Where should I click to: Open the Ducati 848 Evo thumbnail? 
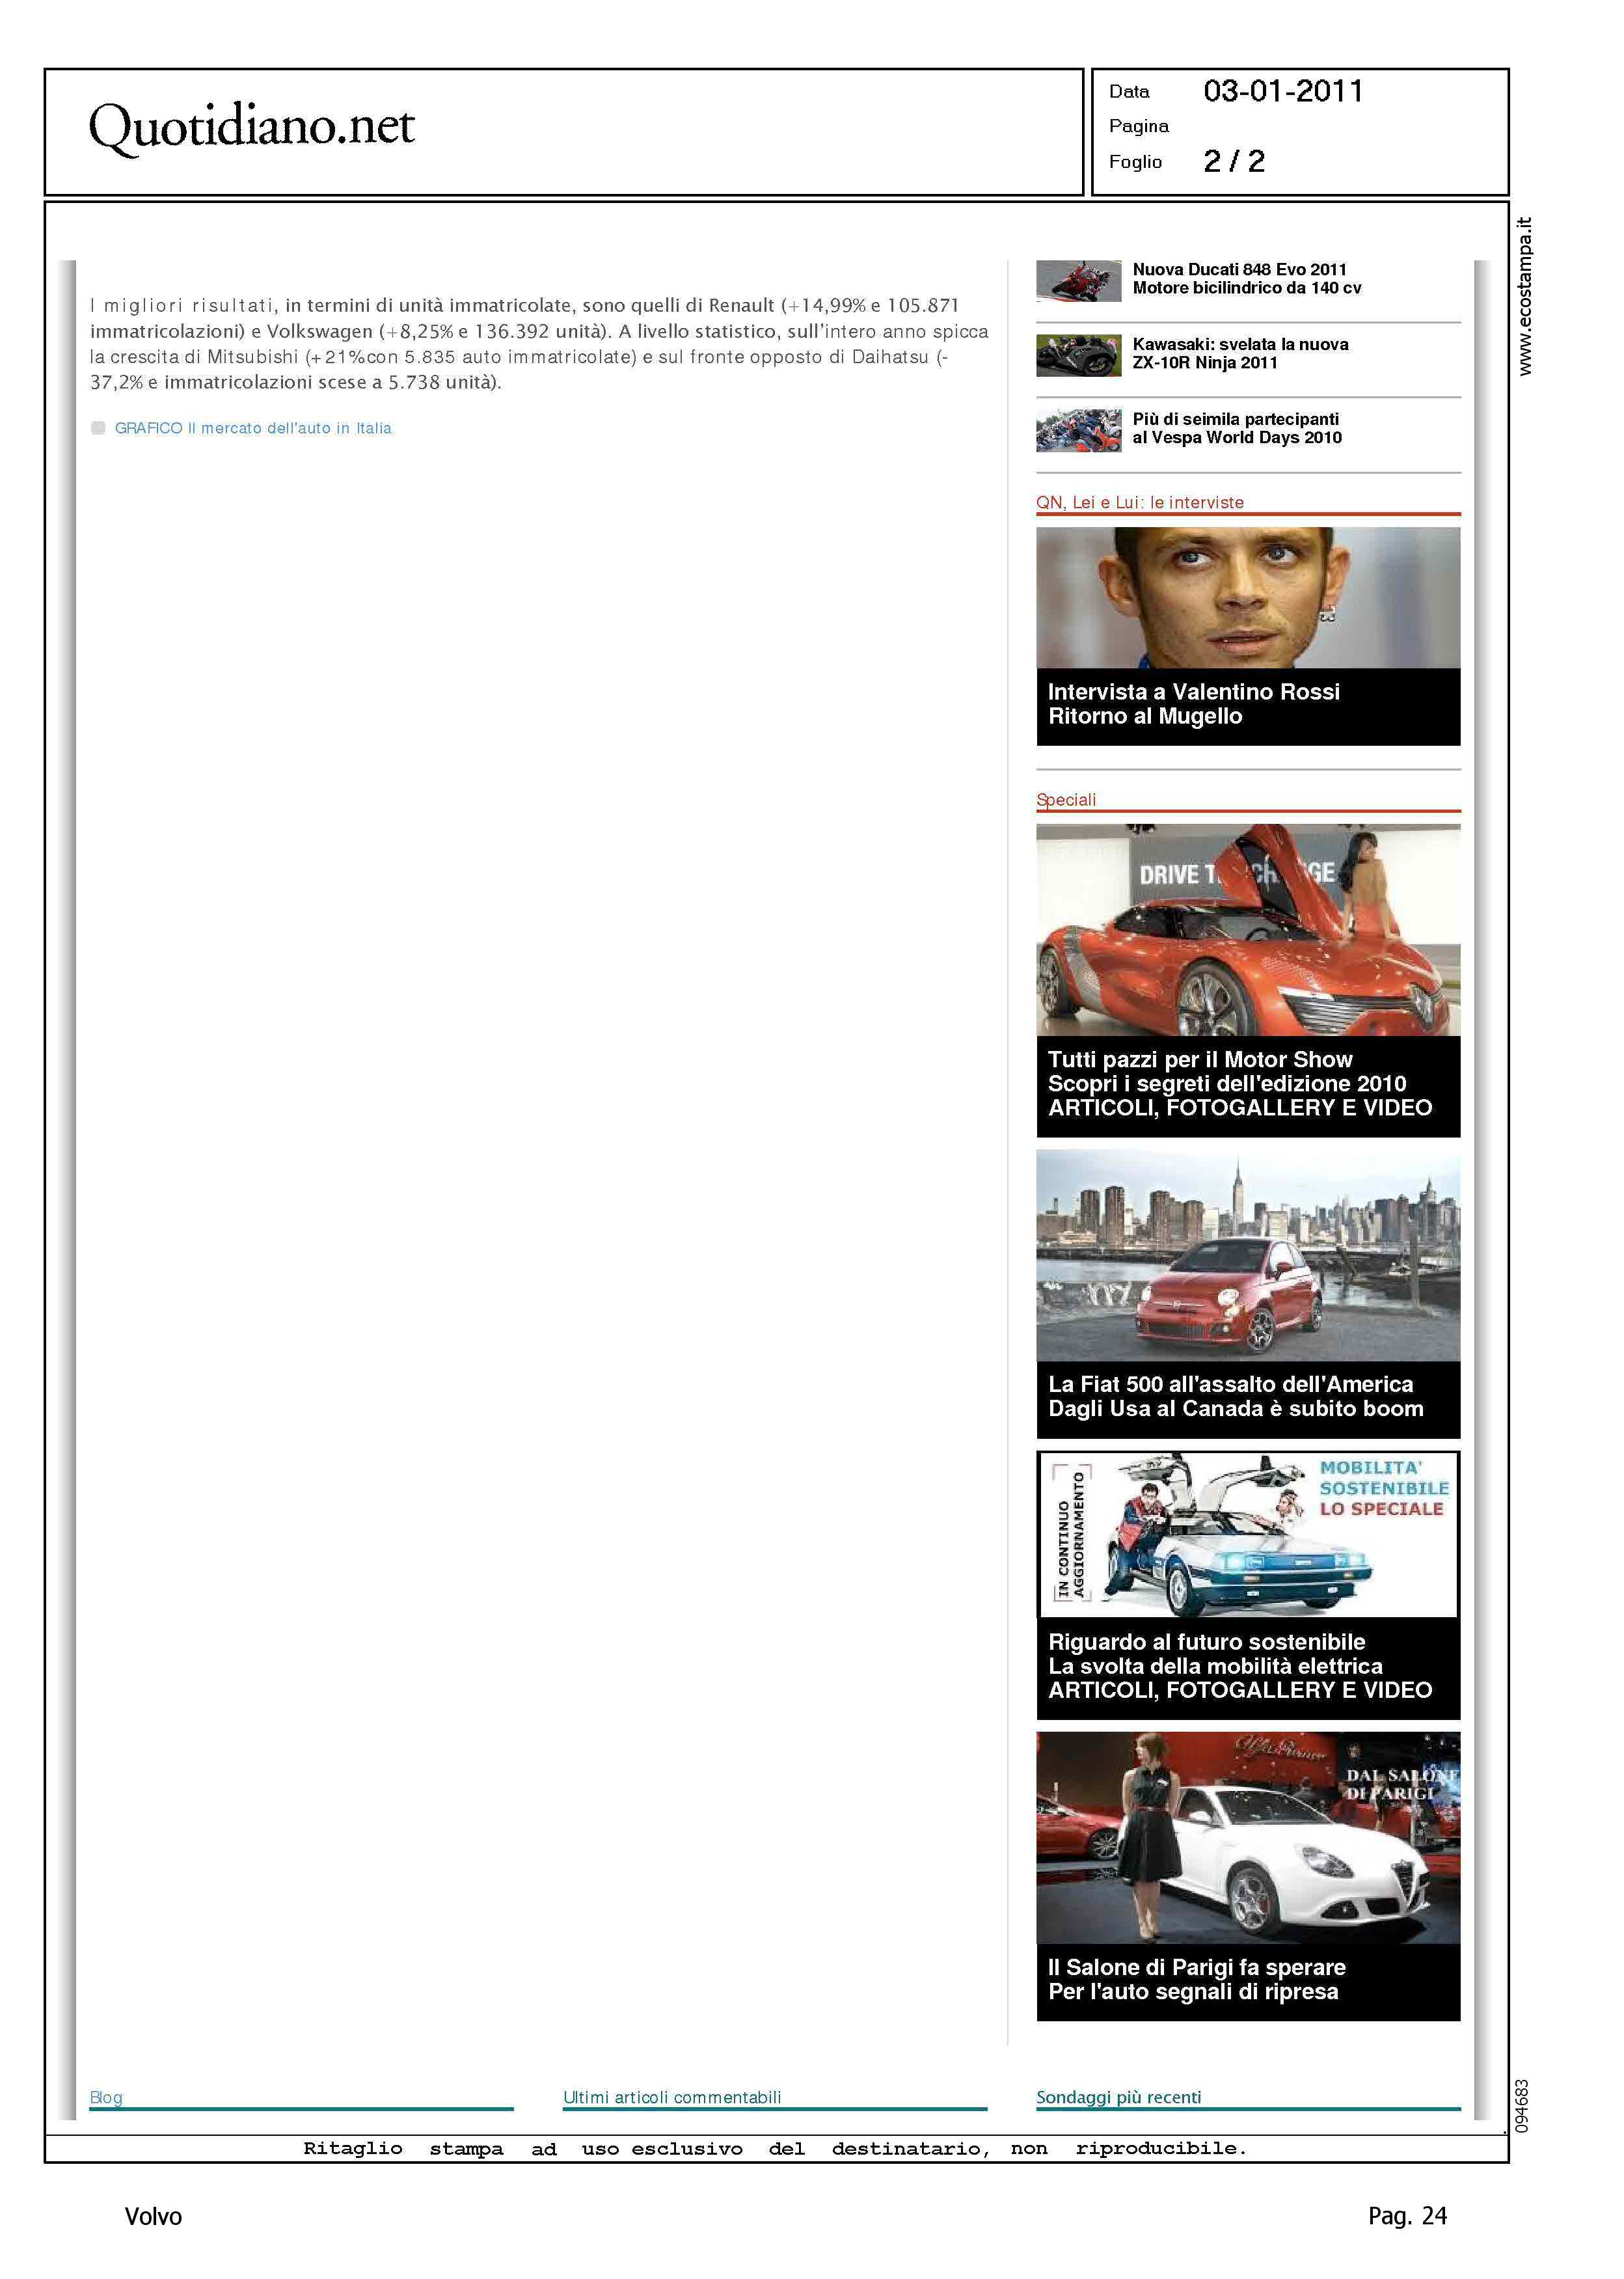point(1078,280)
